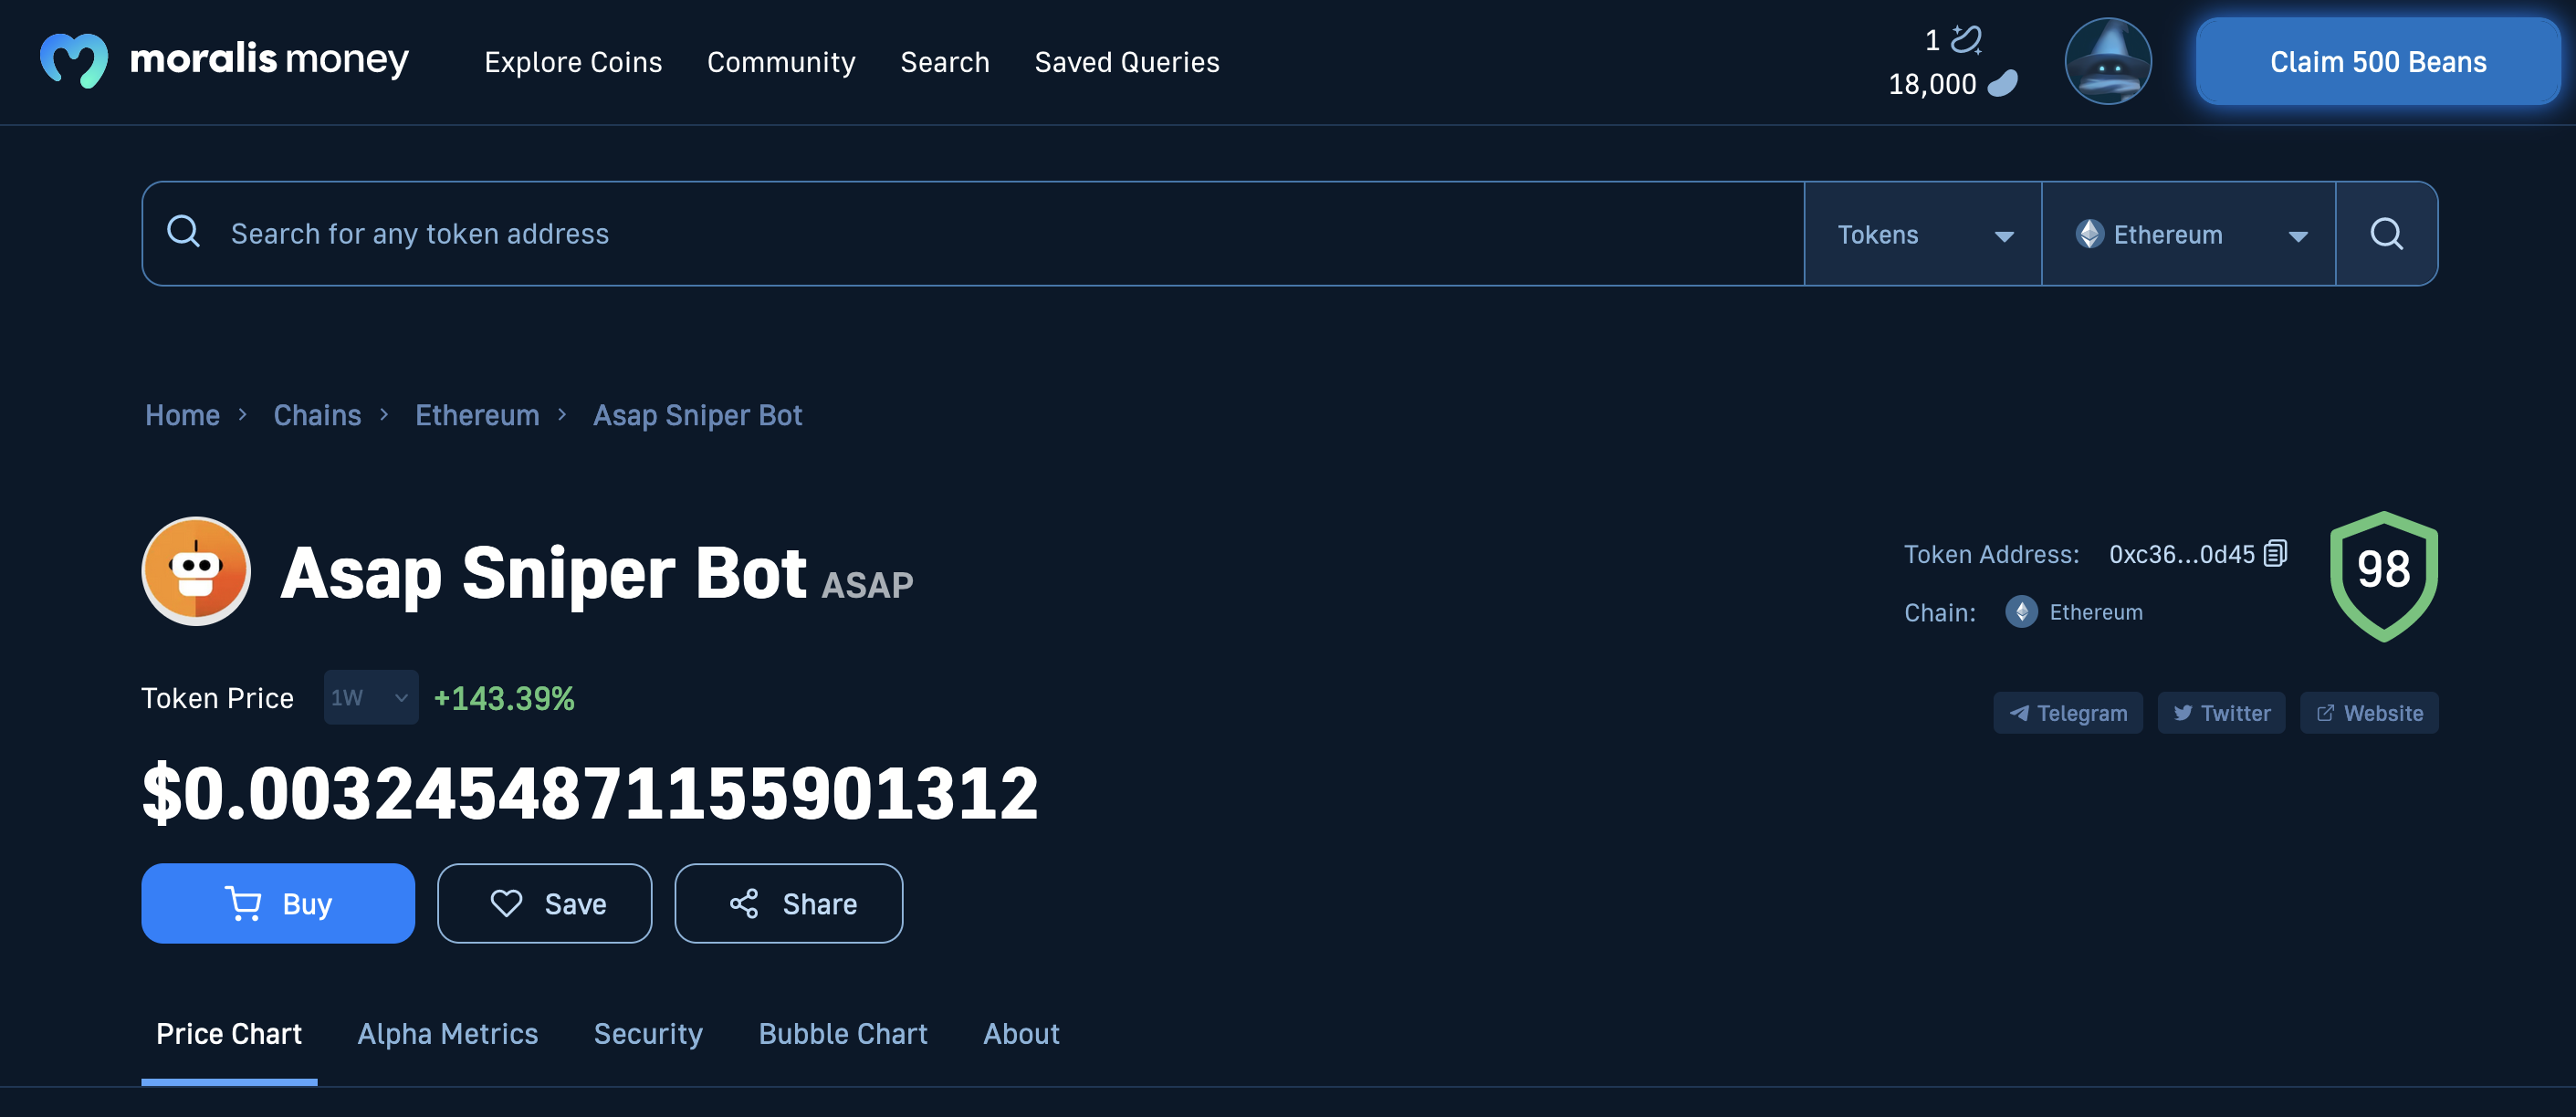The width and height of the screenshot is (2576, 1117).
Task: Click the Telegram icon for ASAP token
Action: tap(2067, 711)
